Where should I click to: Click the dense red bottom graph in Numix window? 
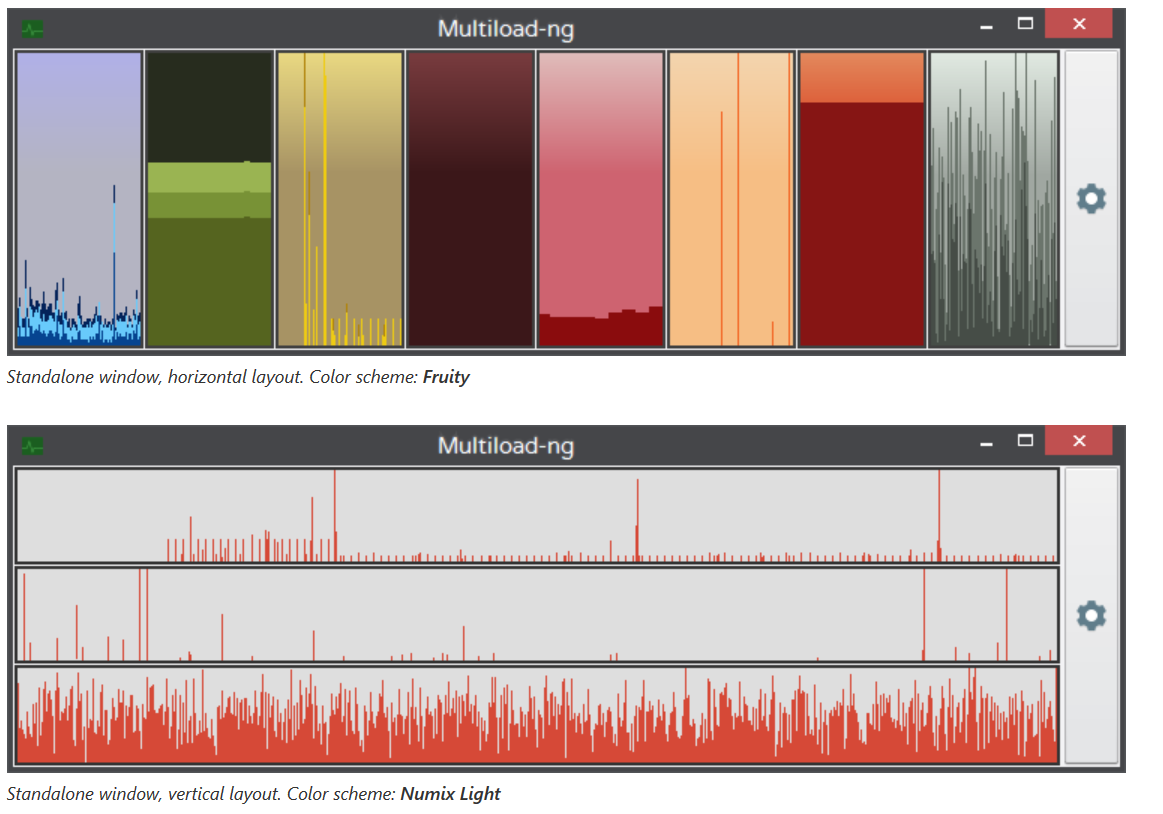(x=536, y=715)
